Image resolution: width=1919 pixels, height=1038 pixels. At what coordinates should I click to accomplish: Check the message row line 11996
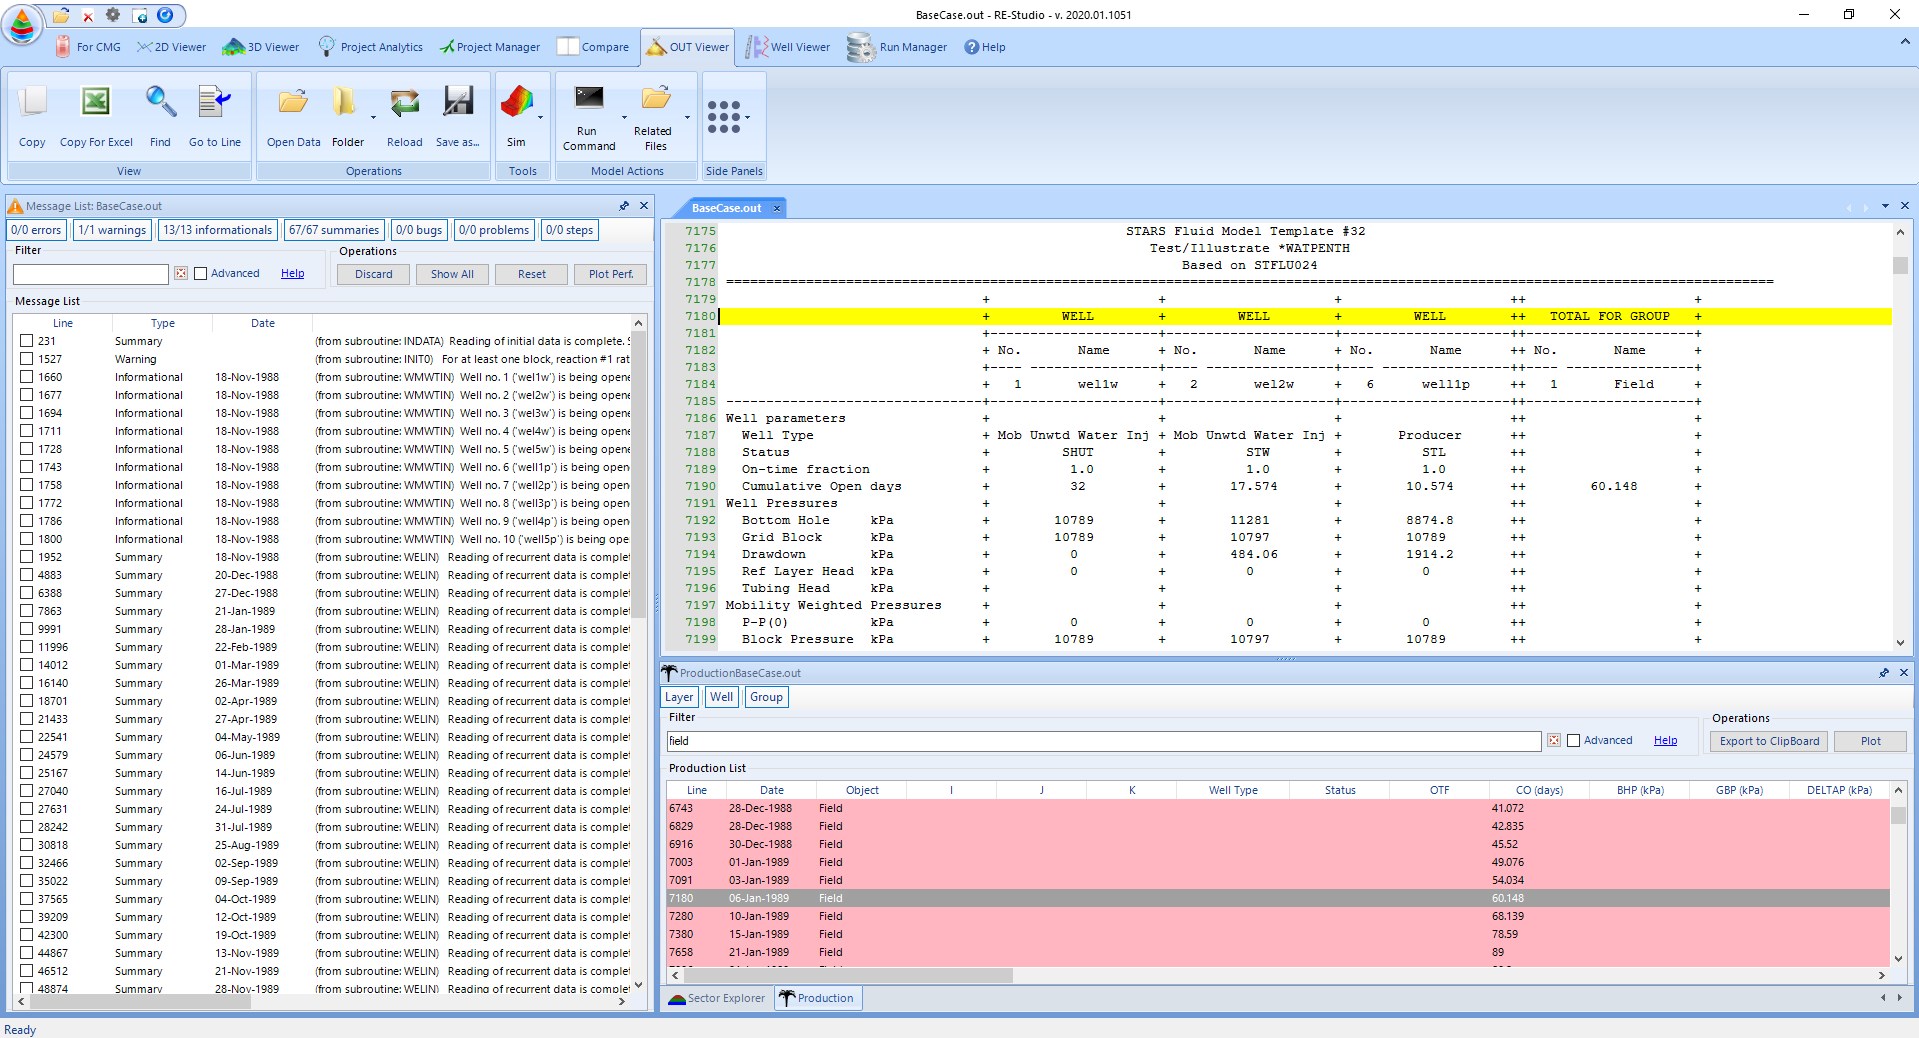click(x=27, y=647)
